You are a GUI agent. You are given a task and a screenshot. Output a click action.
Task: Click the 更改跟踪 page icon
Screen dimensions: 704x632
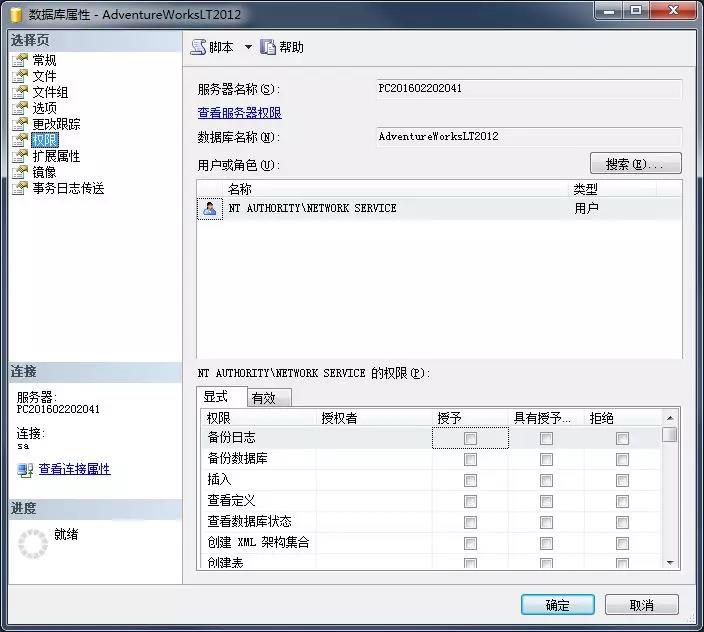(x=20, y=124)
